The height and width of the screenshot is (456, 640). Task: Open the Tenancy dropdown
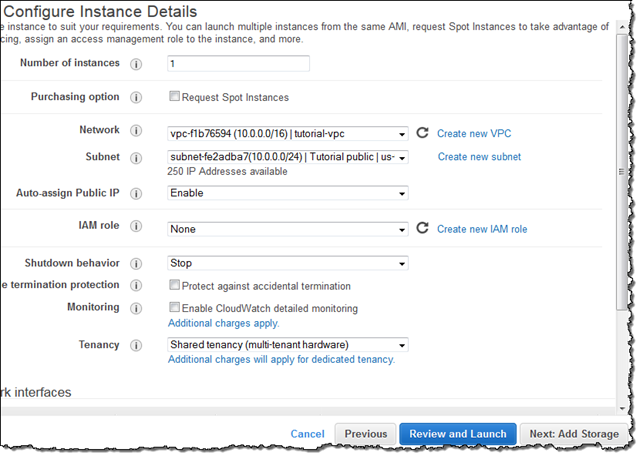point(288,345)
